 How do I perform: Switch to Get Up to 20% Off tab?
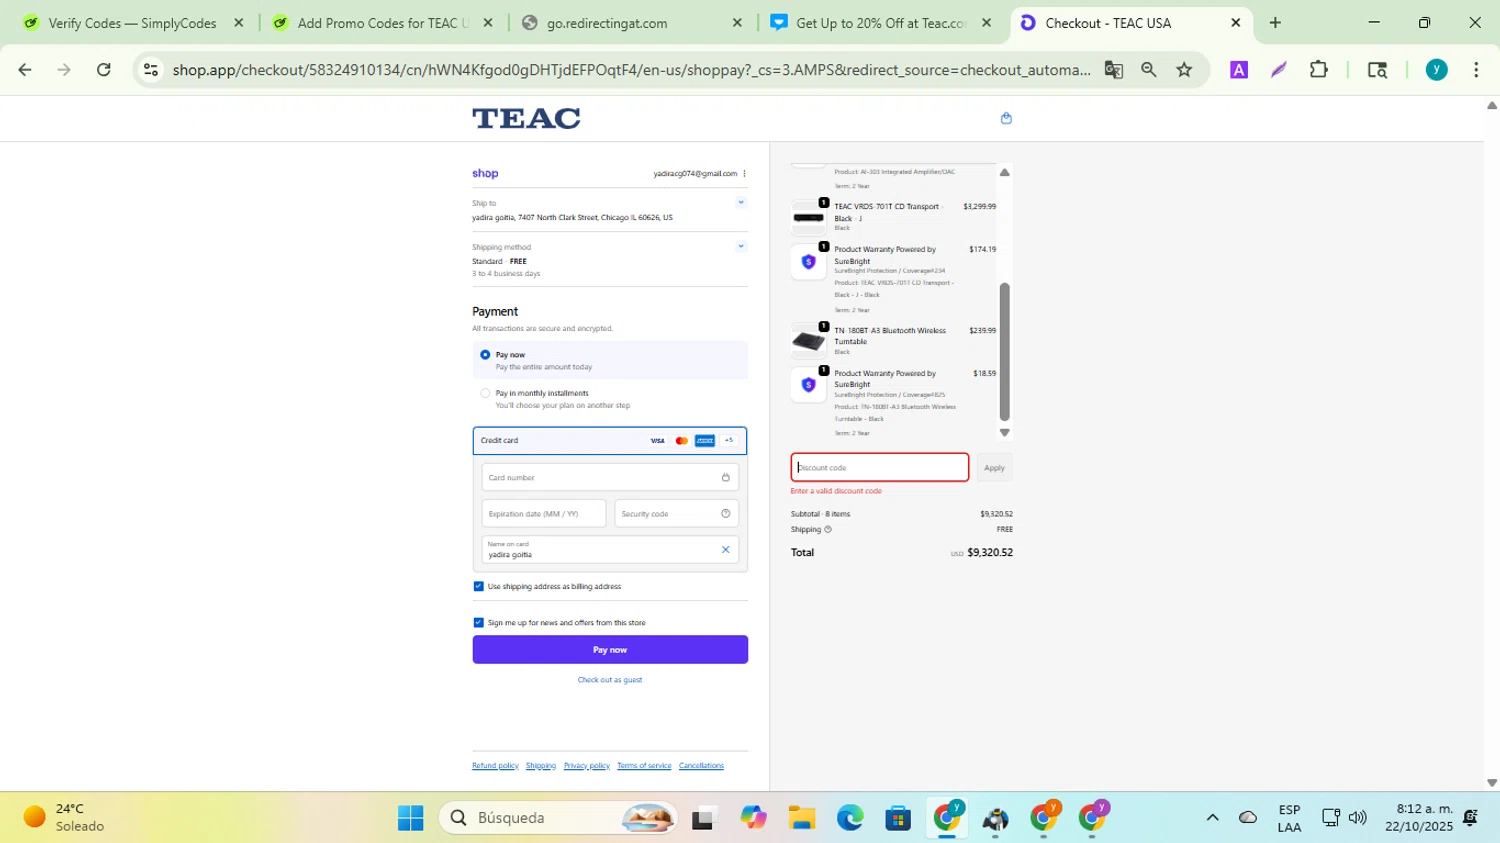(881, 23)
